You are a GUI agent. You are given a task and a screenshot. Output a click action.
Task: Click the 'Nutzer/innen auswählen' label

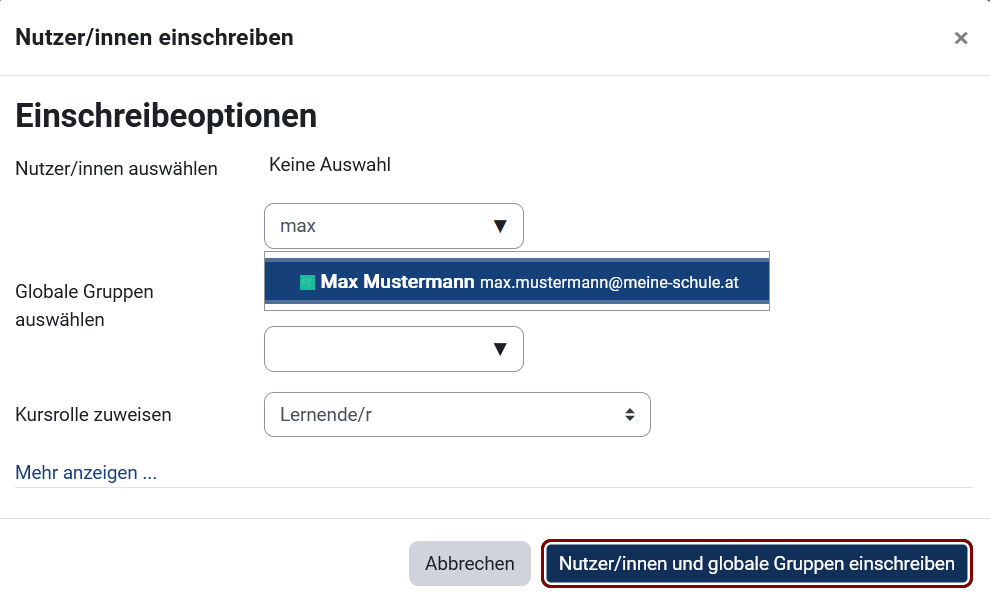pyautogui.click(x=116, y=169)
